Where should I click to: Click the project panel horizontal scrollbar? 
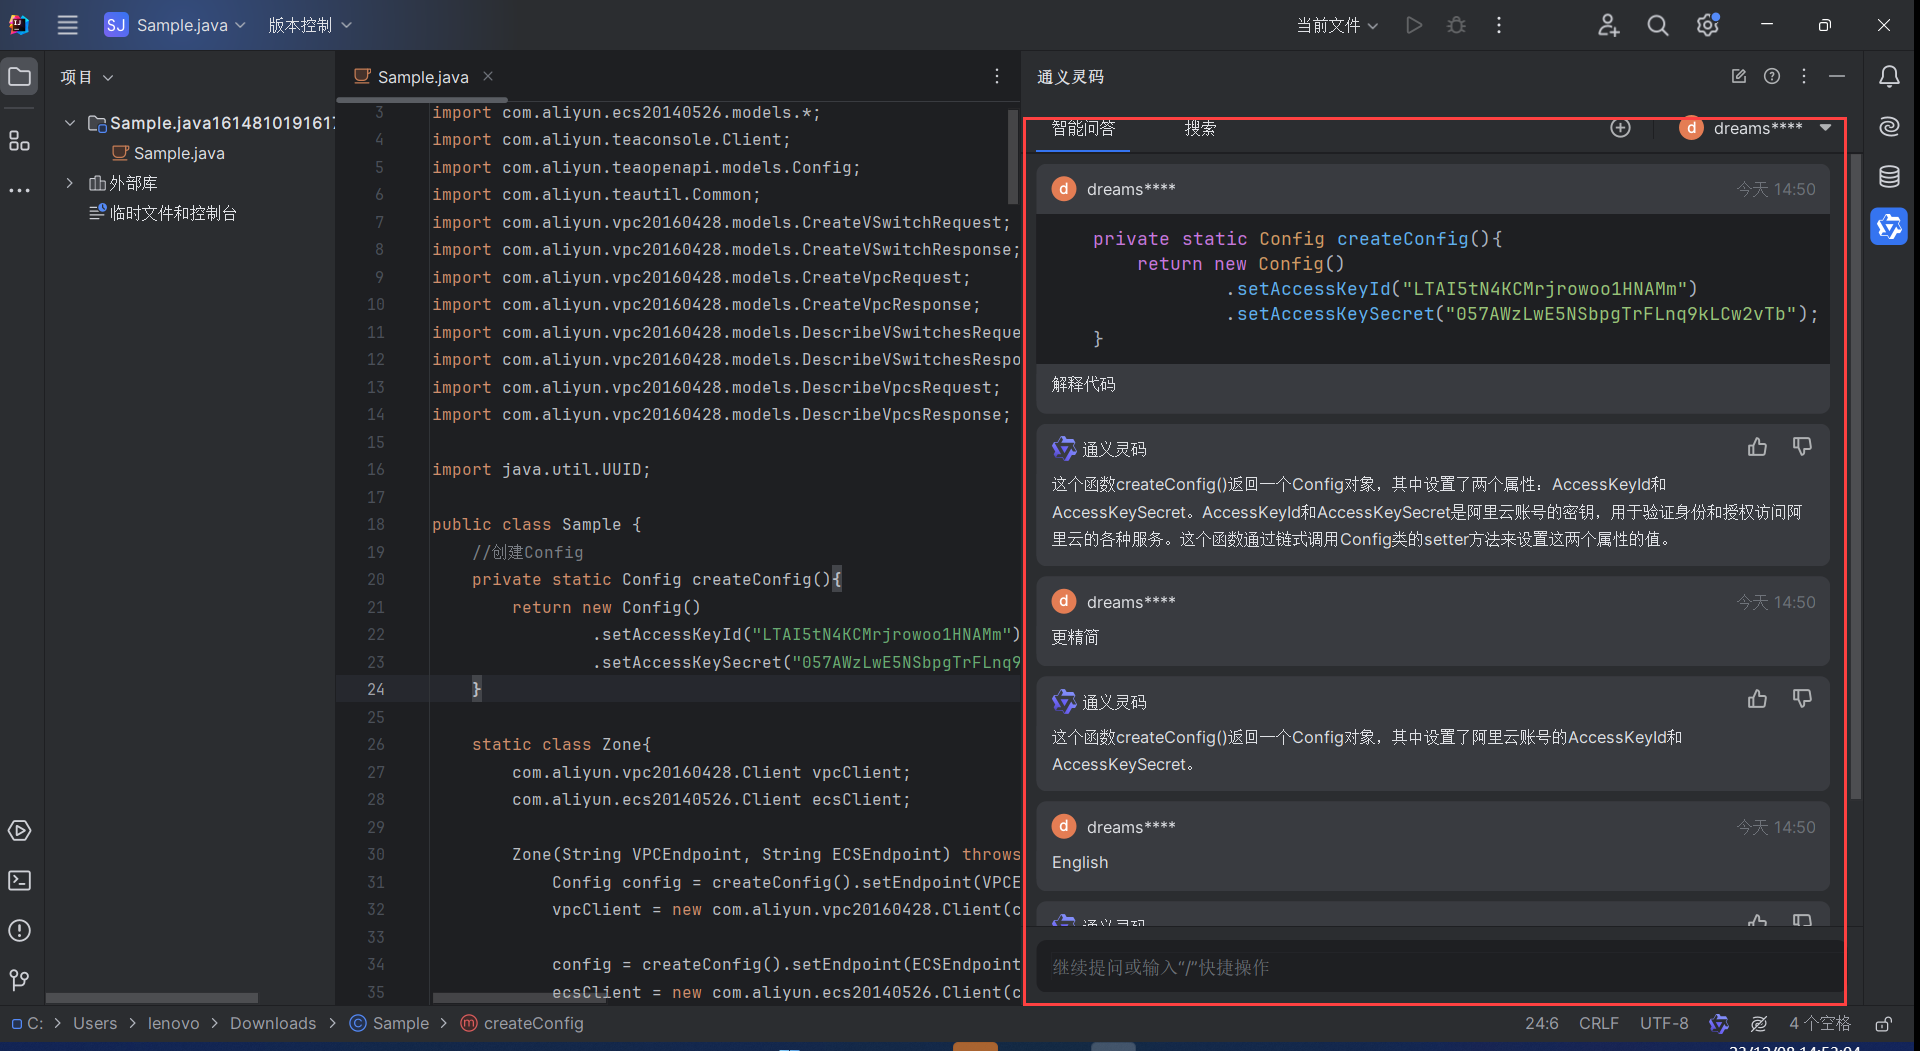click(152, 998)
